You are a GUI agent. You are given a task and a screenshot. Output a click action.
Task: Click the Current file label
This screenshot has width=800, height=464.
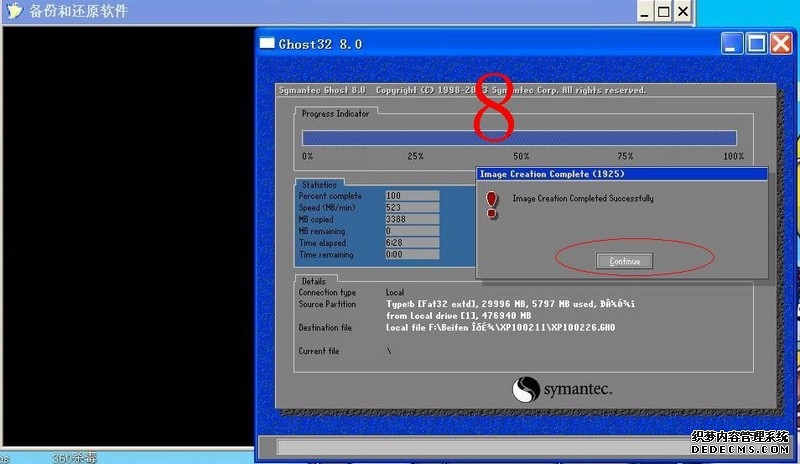[x=319, y=351]
